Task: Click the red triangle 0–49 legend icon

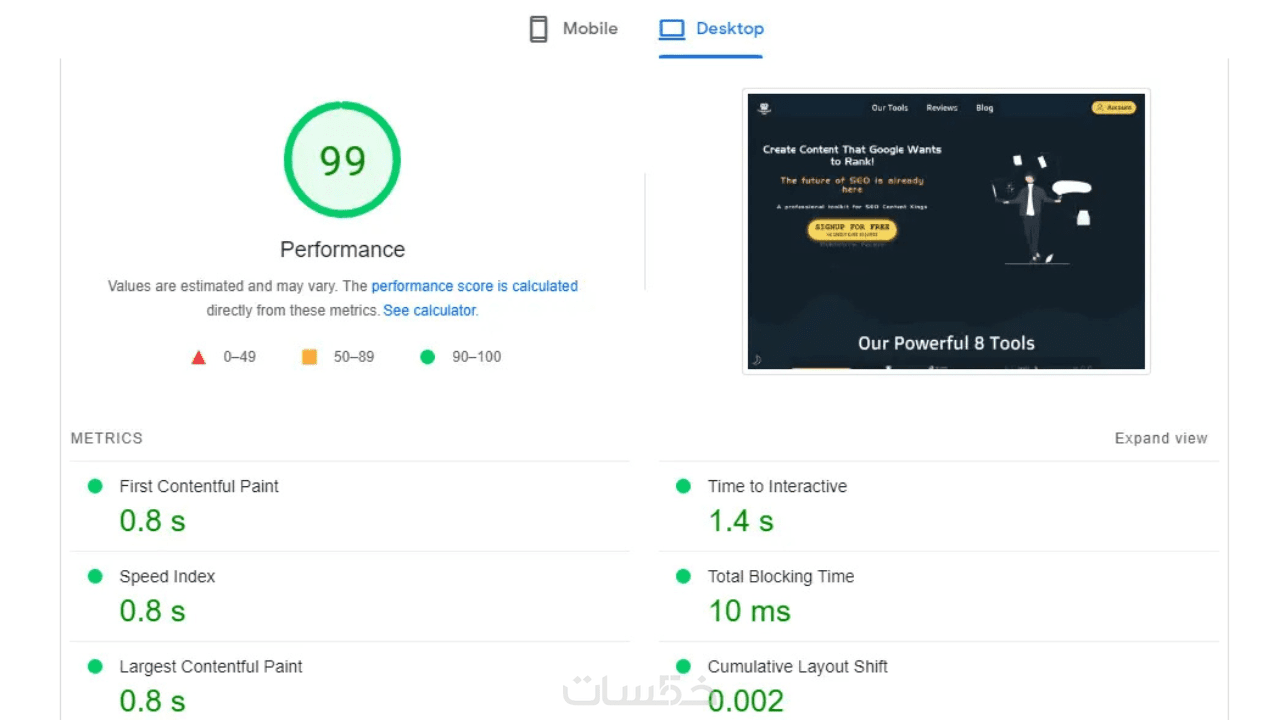Action: pyautogui.click(x=198, y=357)
